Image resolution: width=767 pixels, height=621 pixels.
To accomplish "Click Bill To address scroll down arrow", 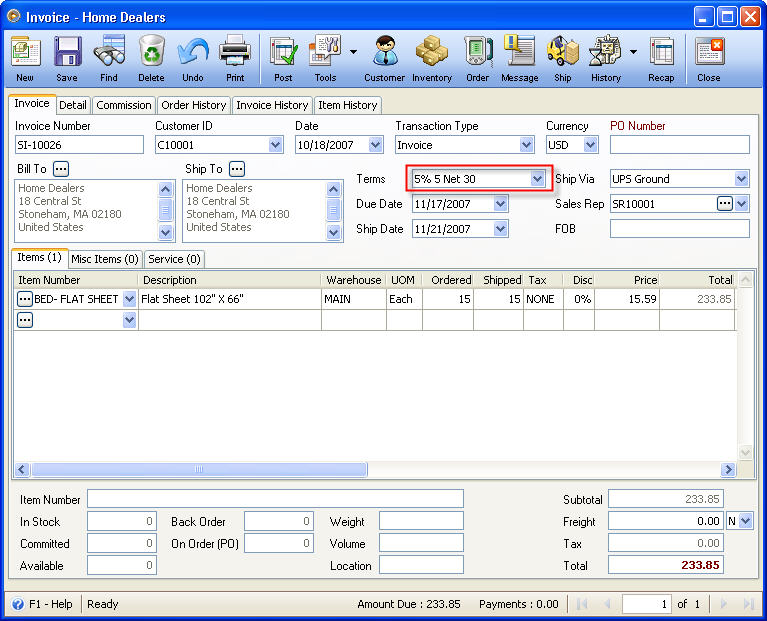I will point(165,232).
